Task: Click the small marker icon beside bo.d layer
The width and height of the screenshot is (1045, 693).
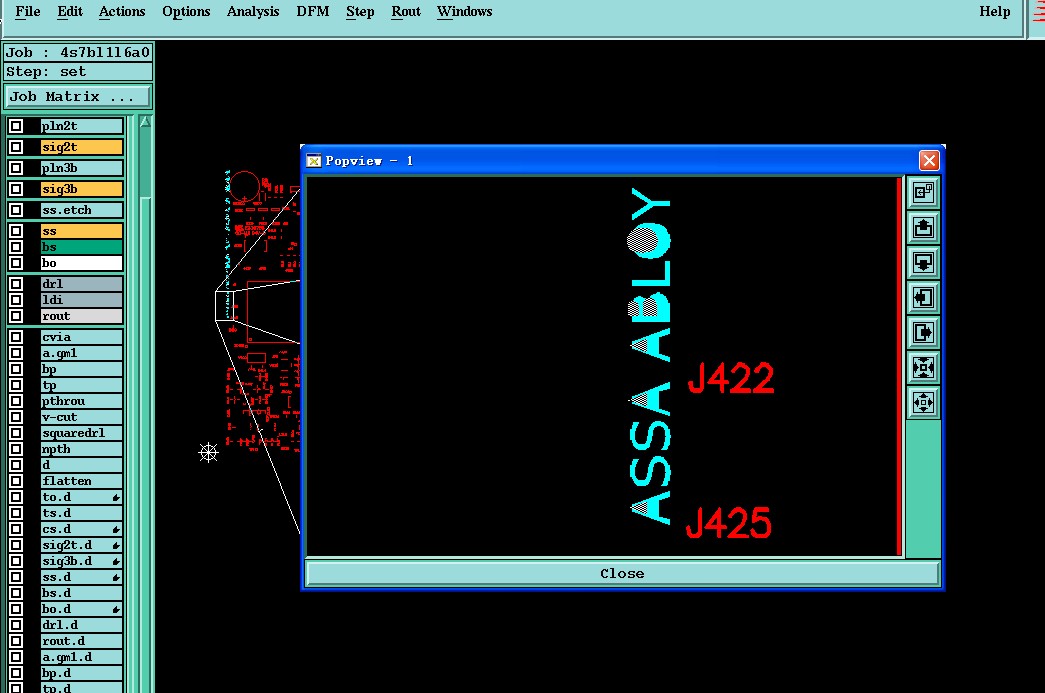Action: [x=116, y=609]
